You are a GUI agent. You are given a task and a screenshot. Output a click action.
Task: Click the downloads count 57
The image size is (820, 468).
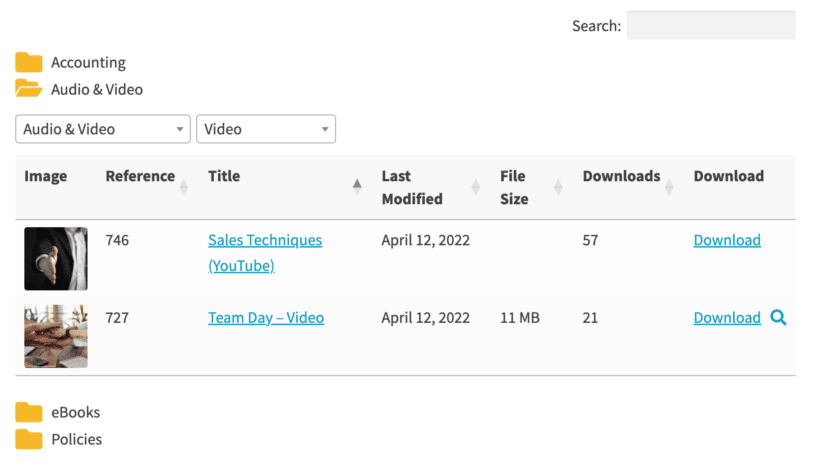[x=590, y=240]
